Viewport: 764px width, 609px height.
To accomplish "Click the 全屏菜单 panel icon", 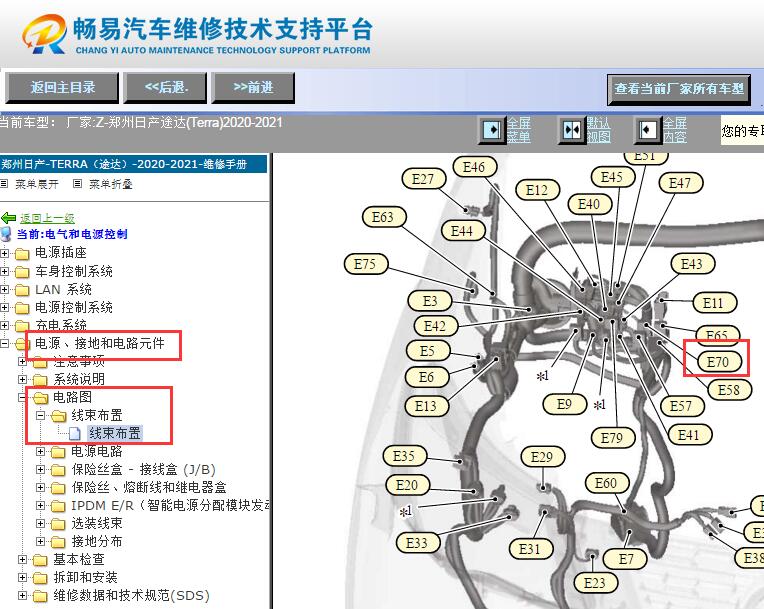I will pos(492,130).
